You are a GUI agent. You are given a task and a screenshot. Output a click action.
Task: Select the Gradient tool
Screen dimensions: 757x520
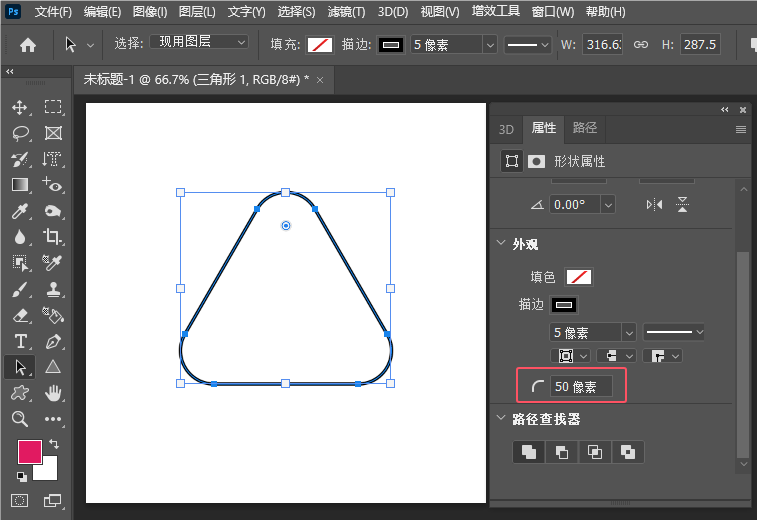(x=20, y=185)
